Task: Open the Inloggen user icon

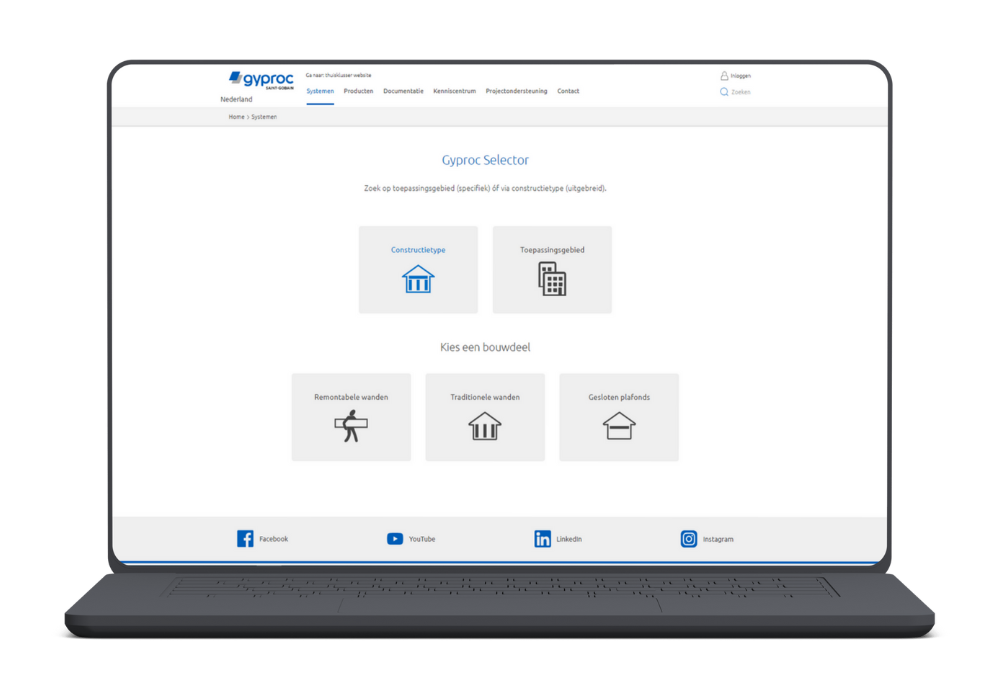Action: click(x=724, y=76)
